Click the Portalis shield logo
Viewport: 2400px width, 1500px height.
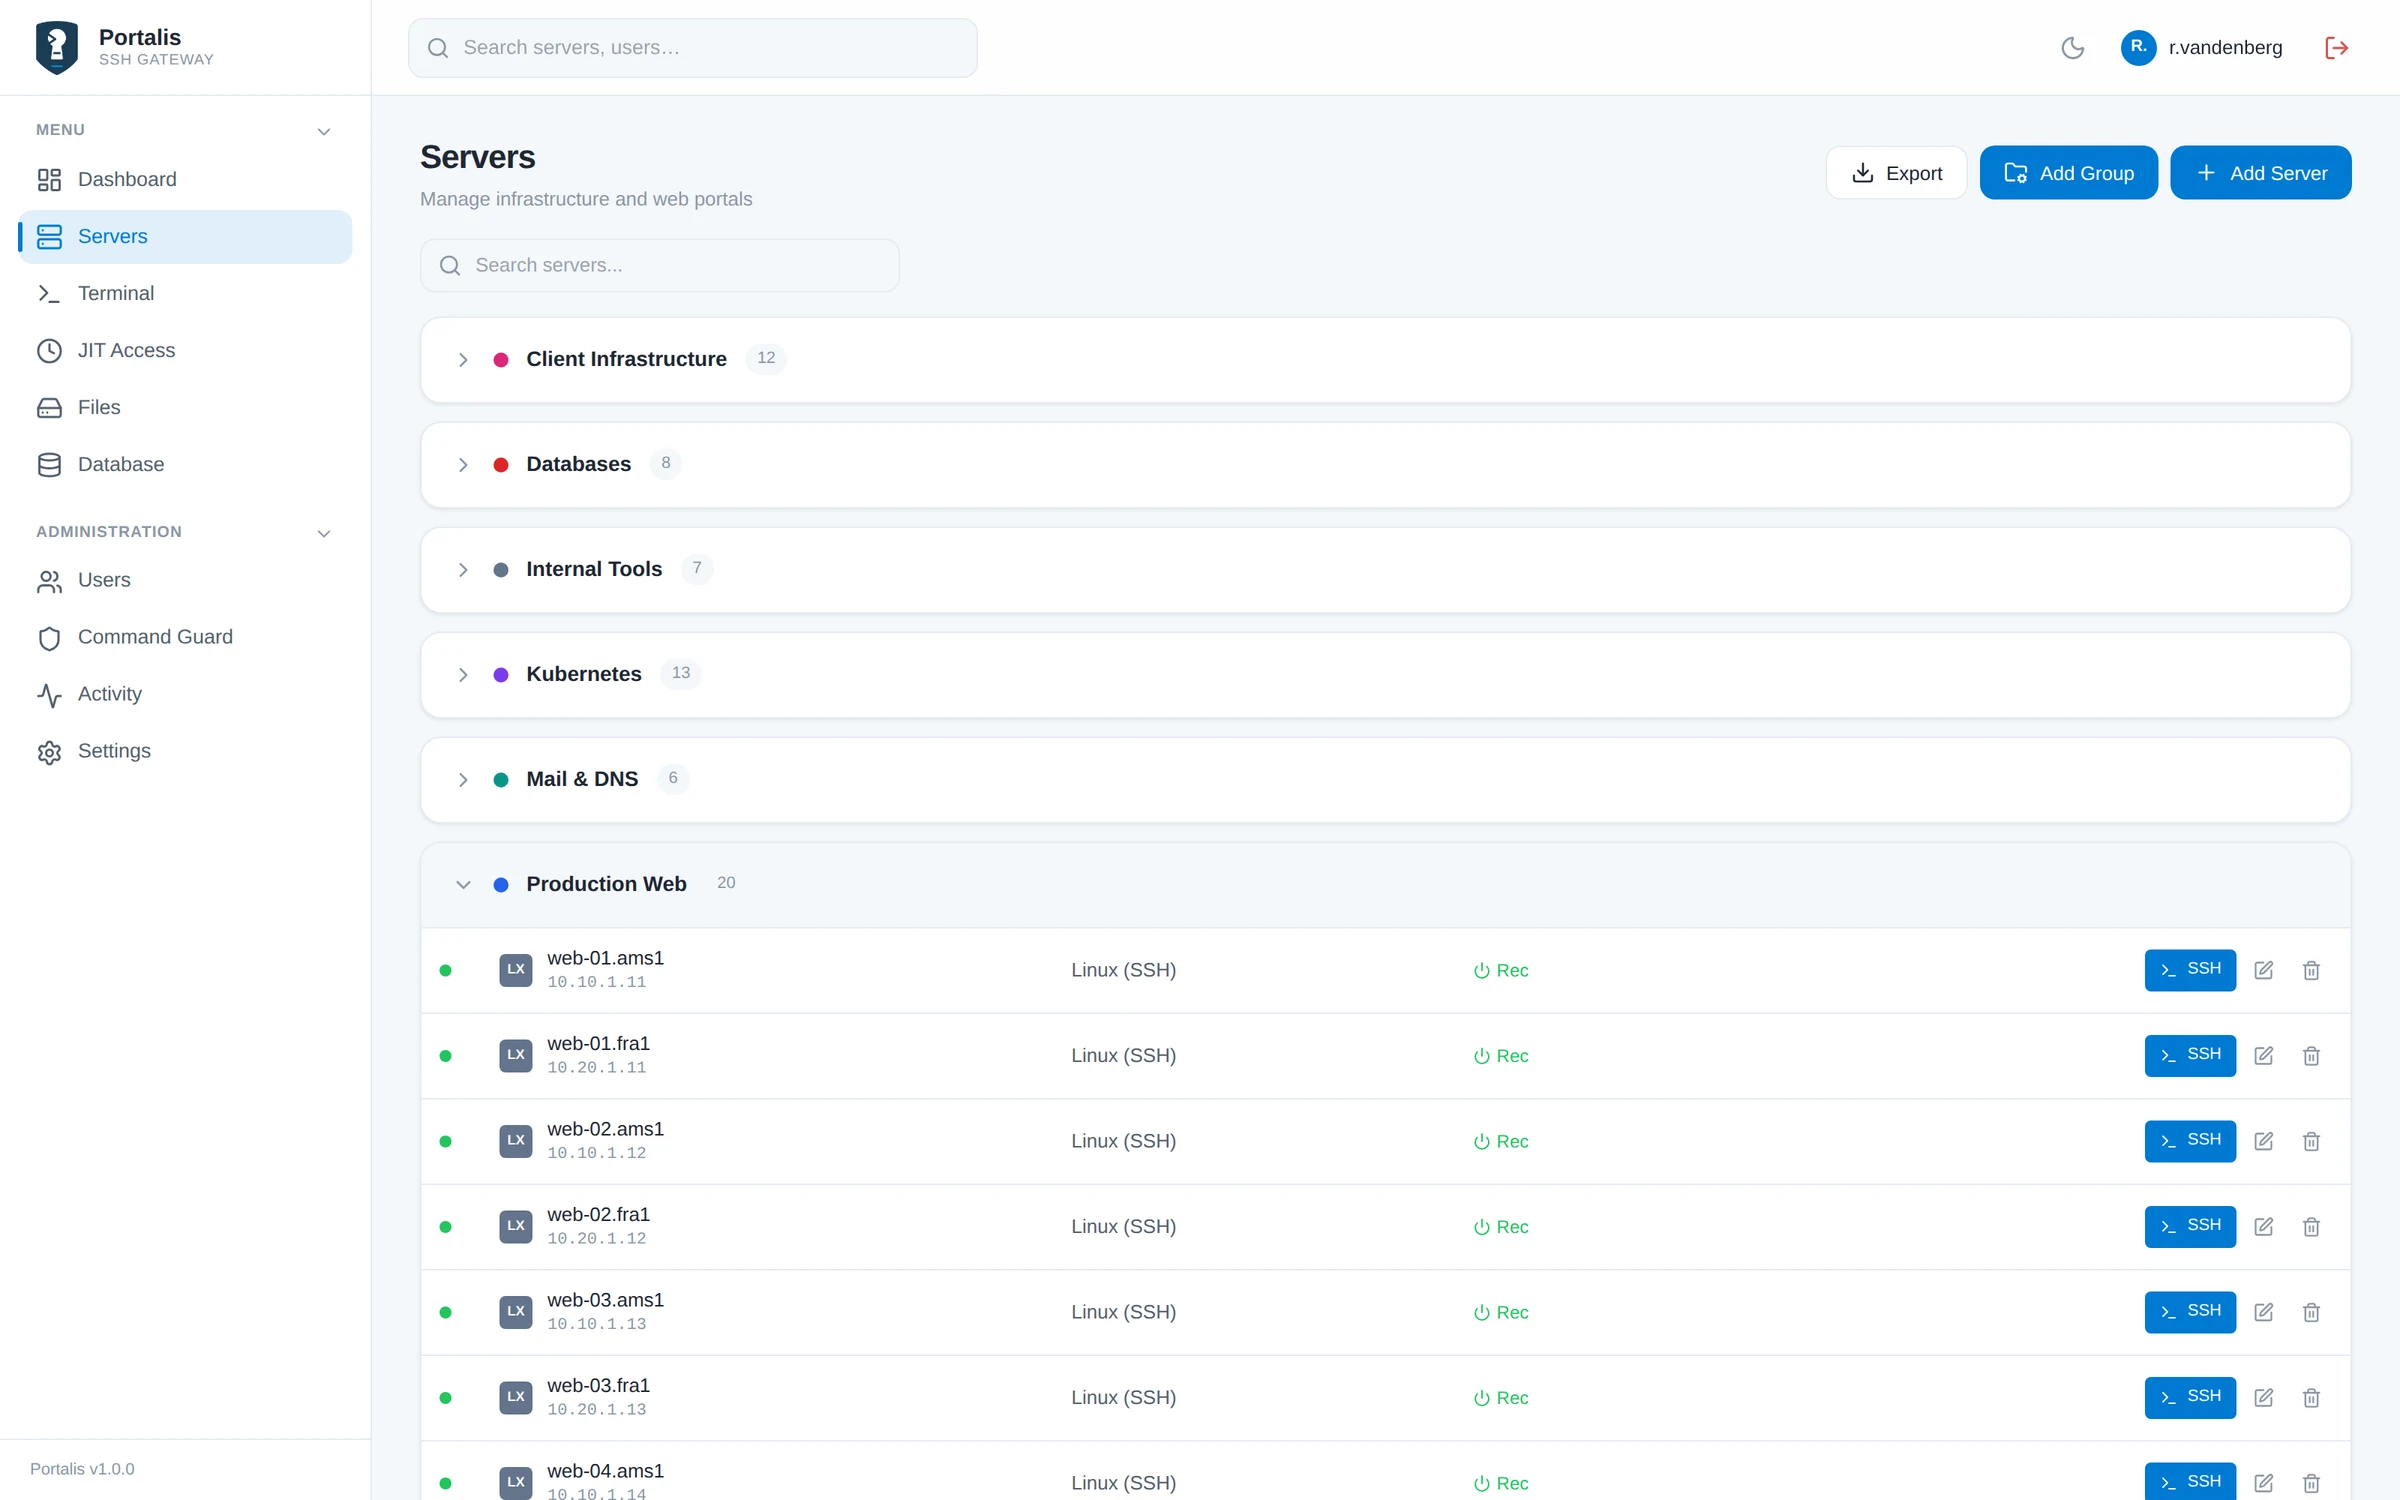point(57,47)
